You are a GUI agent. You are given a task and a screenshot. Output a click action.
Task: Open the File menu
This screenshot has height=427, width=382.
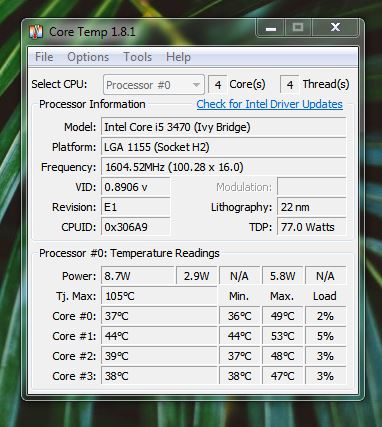tap(44, 57)
